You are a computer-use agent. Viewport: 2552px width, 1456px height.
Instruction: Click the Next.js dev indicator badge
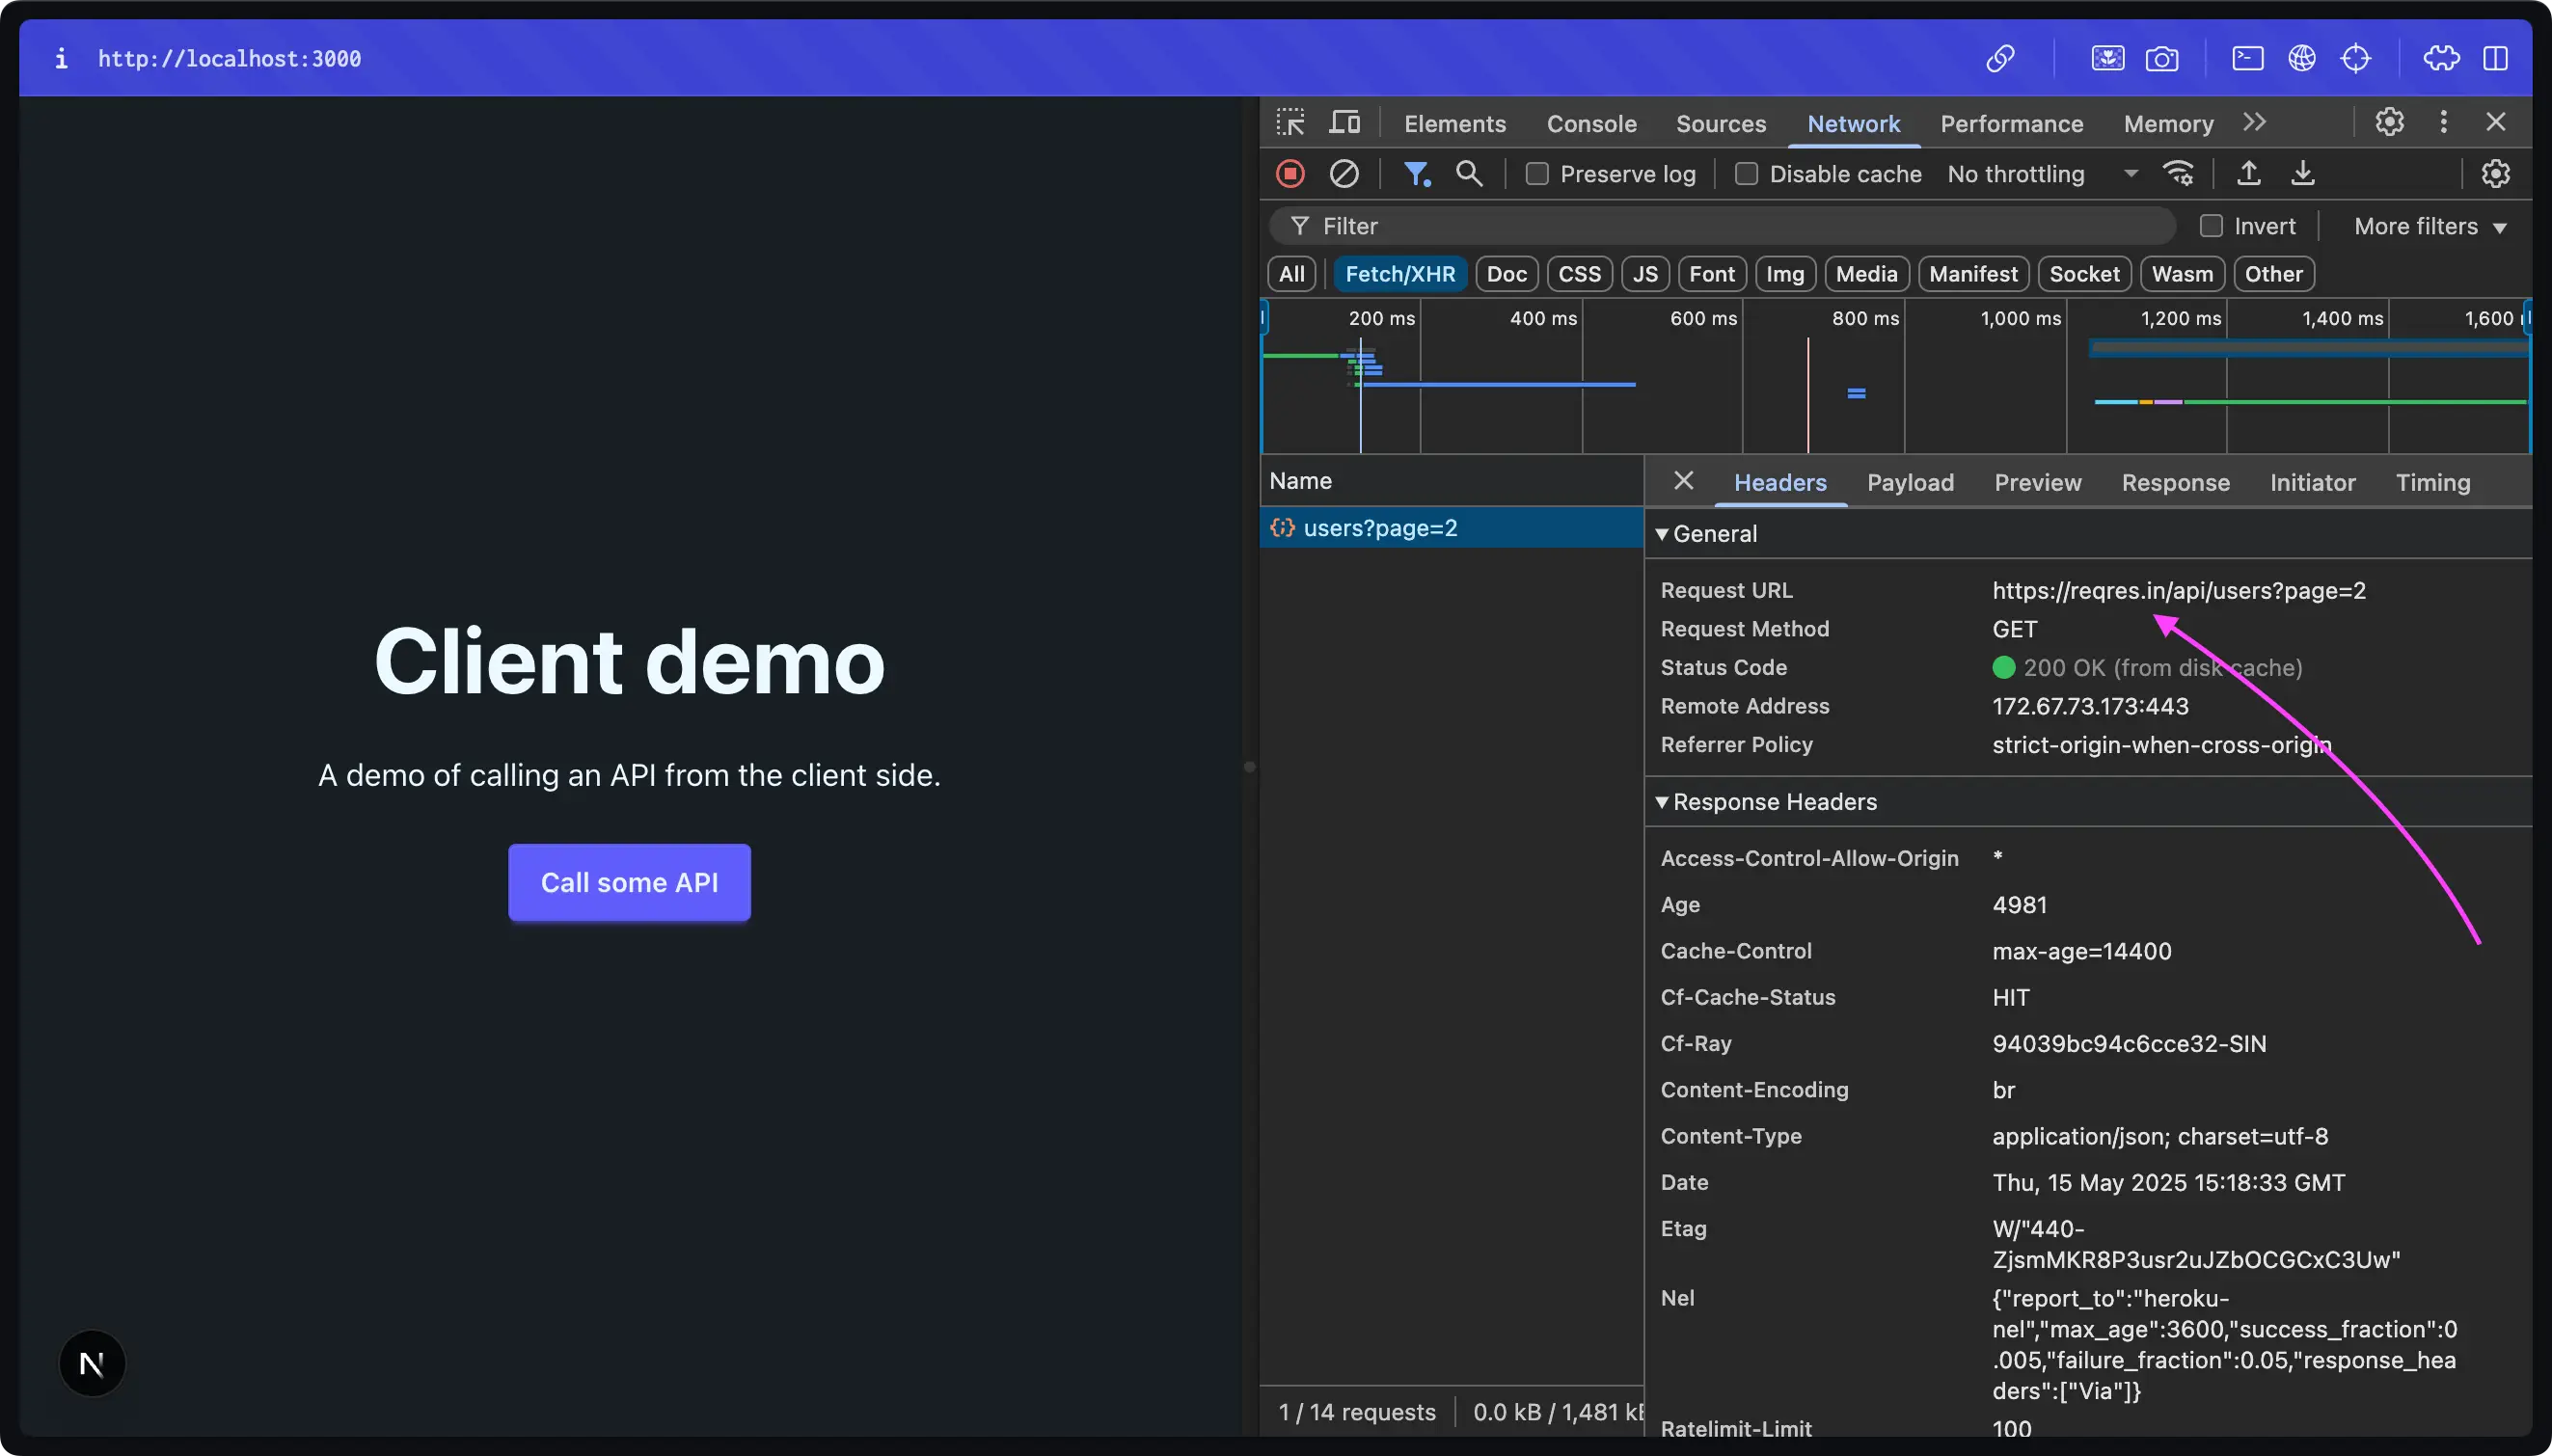click(92, 1364)
